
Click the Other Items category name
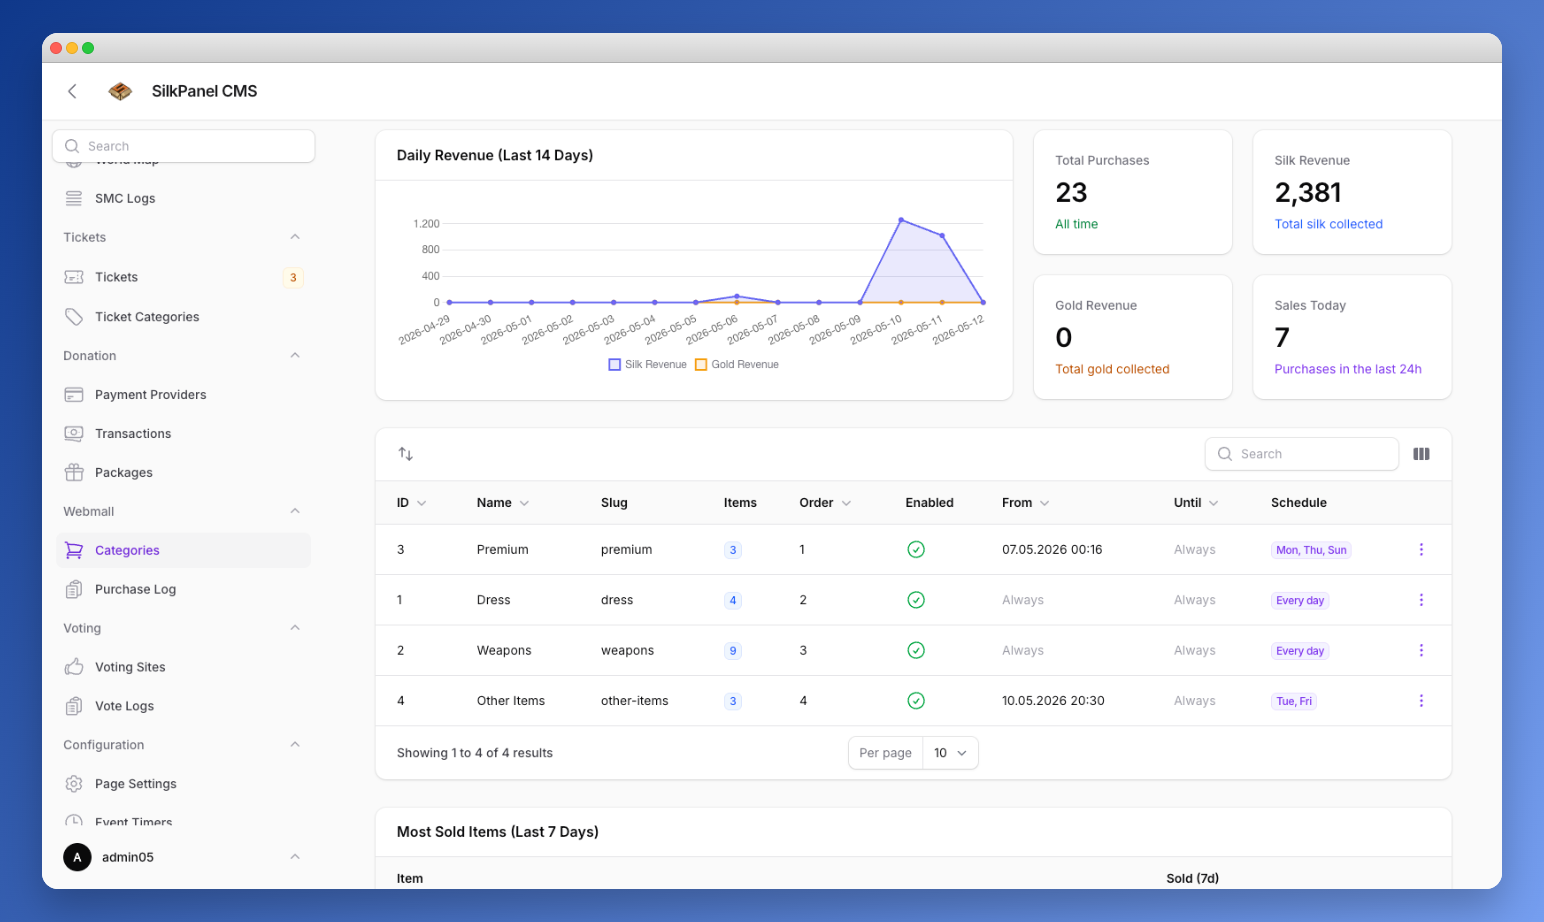click(x=511, y=701)
